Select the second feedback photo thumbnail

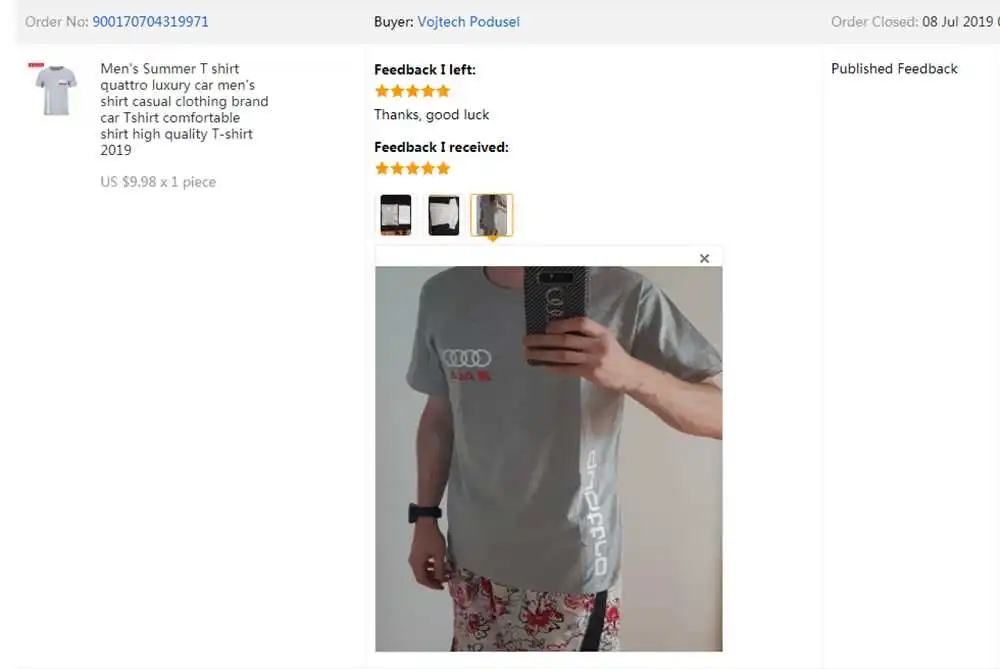click(x=444, y=215)
